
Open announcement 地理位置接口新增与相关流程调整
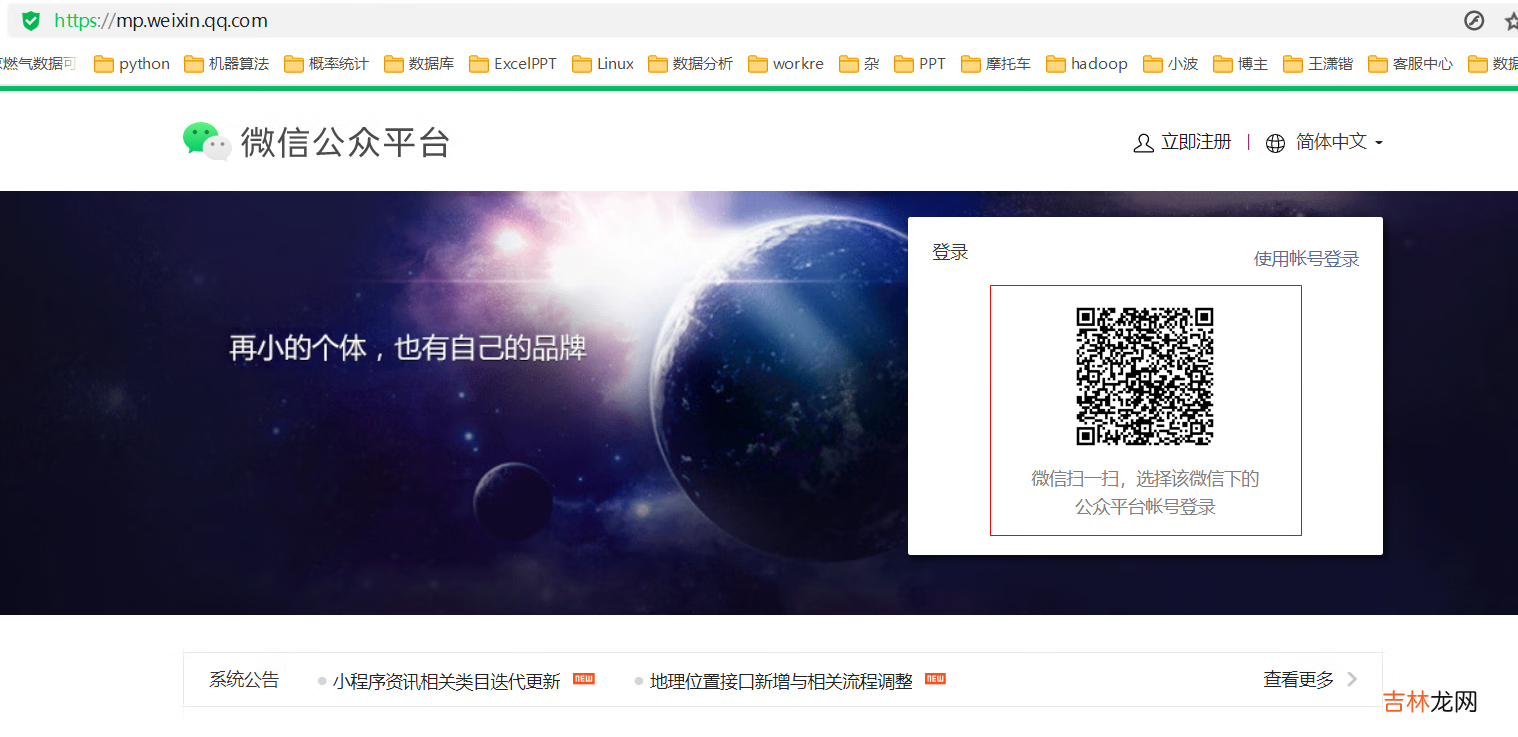(x=781, y=681)
